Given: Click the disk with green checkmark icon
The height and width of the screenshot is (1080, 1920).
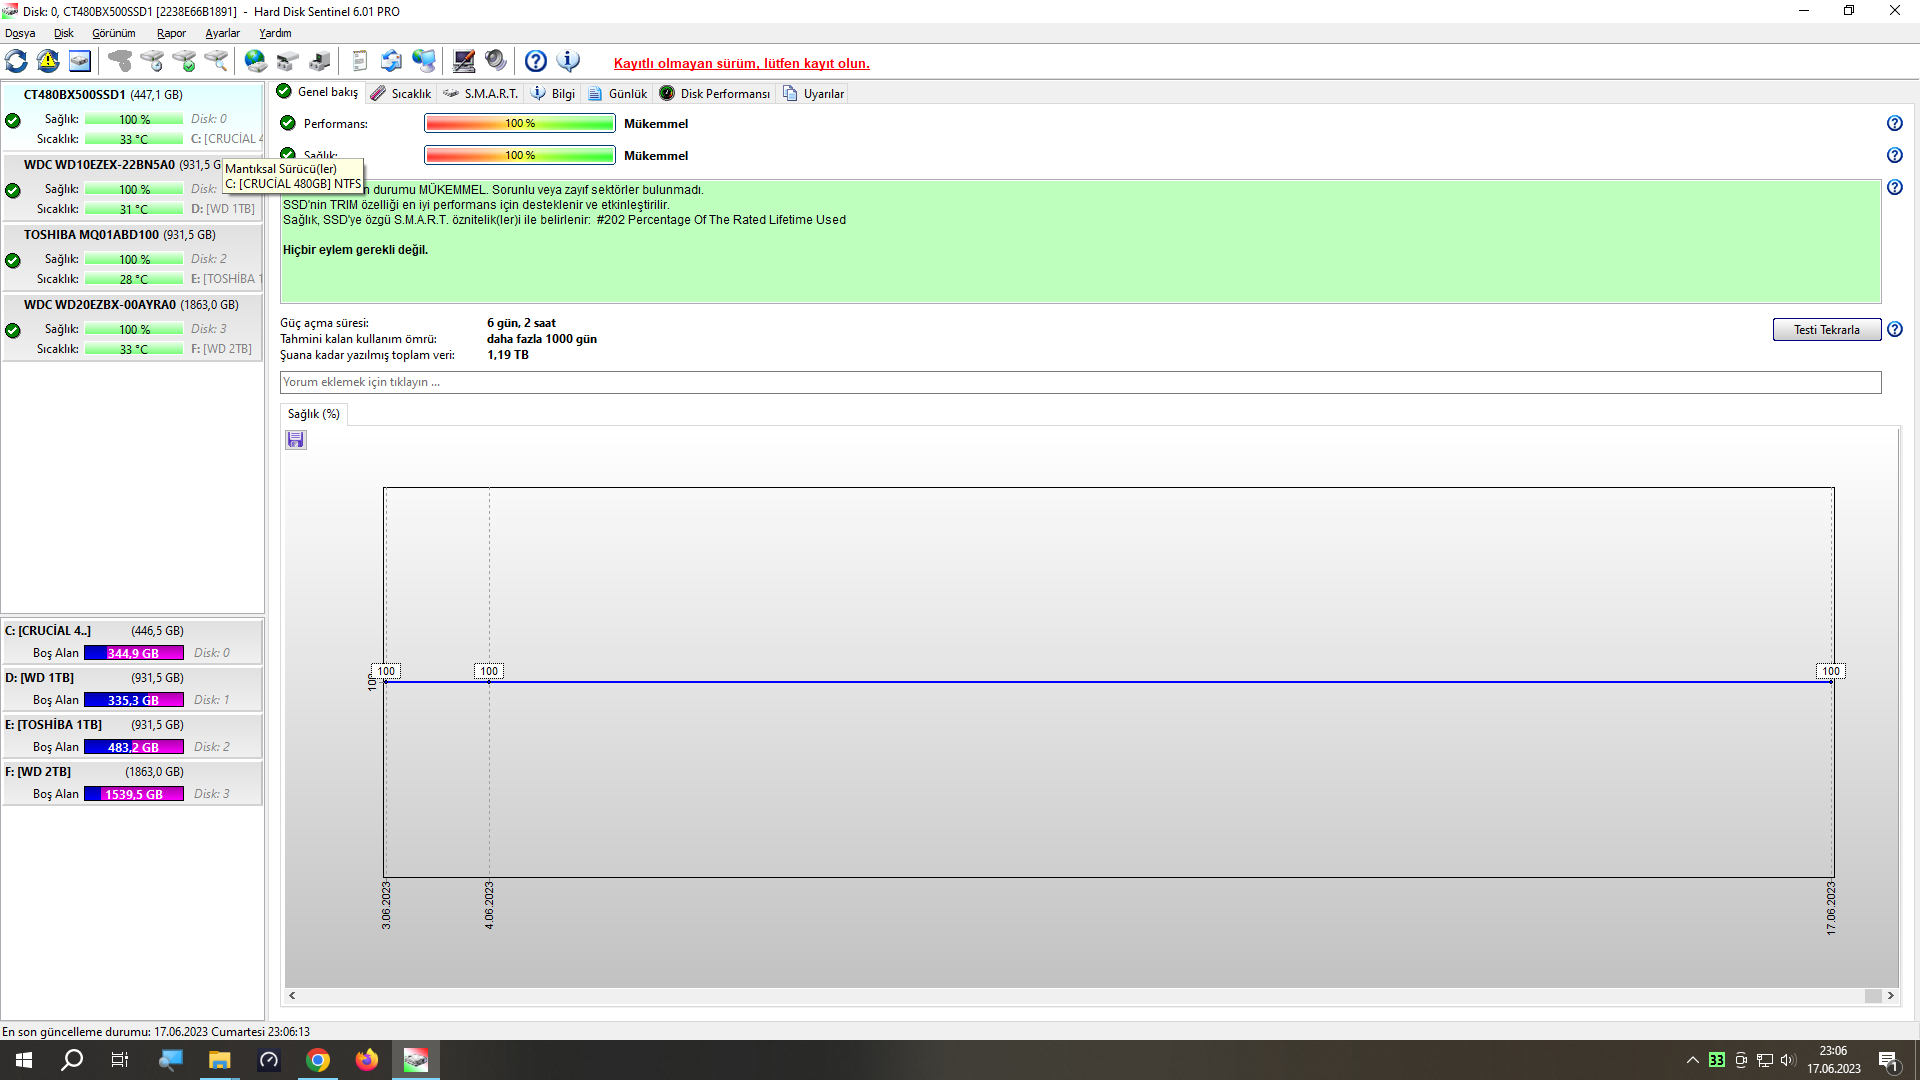Looking at the screenshot, I should [x=184, y=62].
